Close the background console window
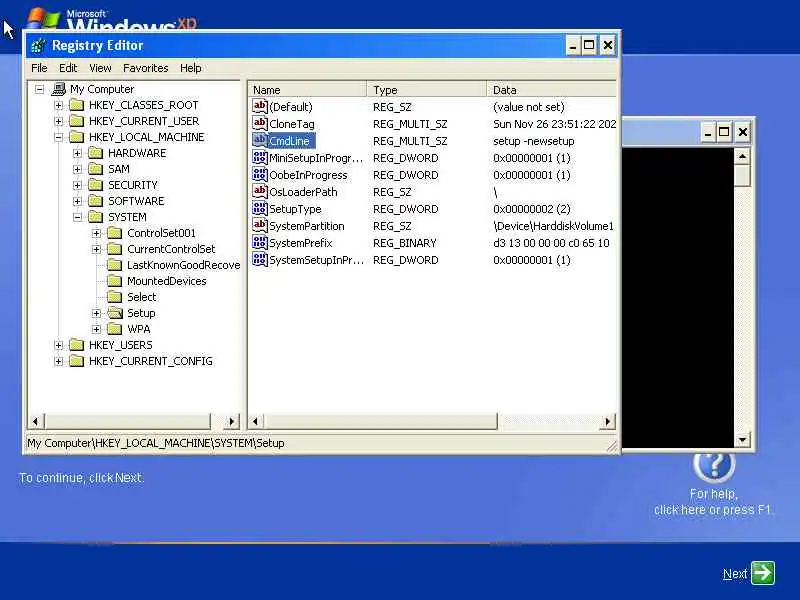 pos(743,133)
